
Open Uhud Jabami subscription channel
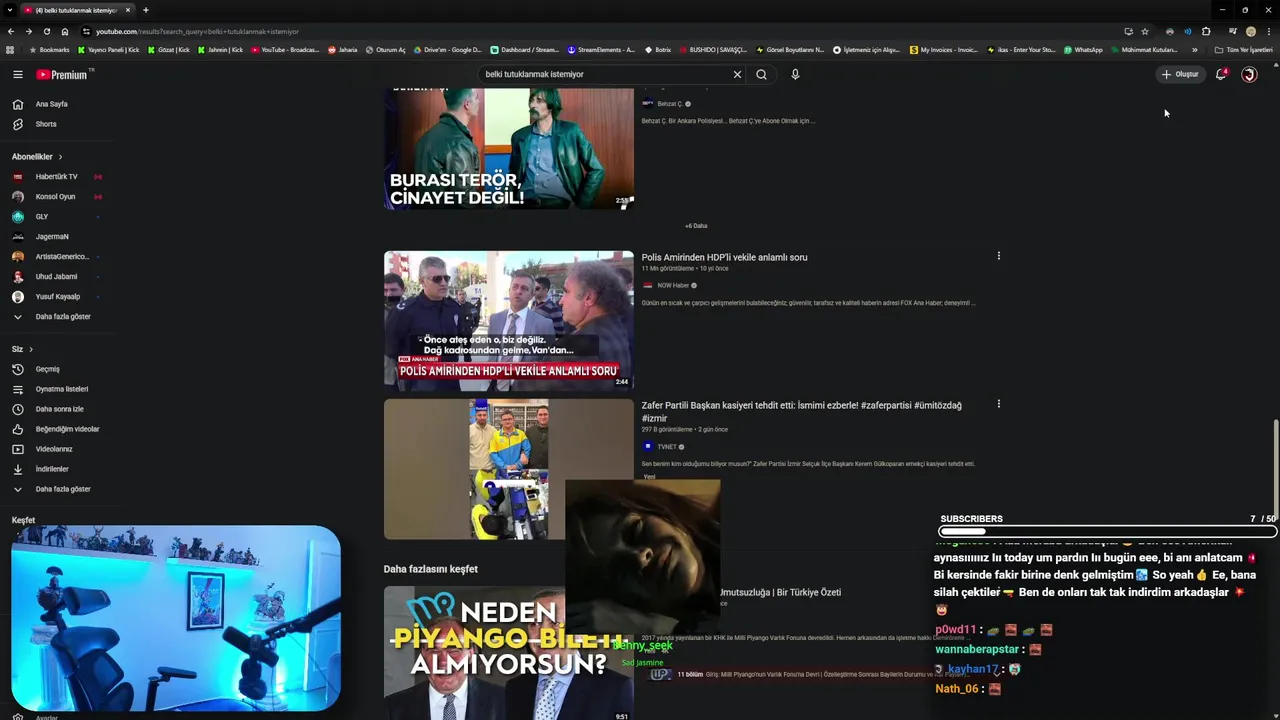click(56, 277)
